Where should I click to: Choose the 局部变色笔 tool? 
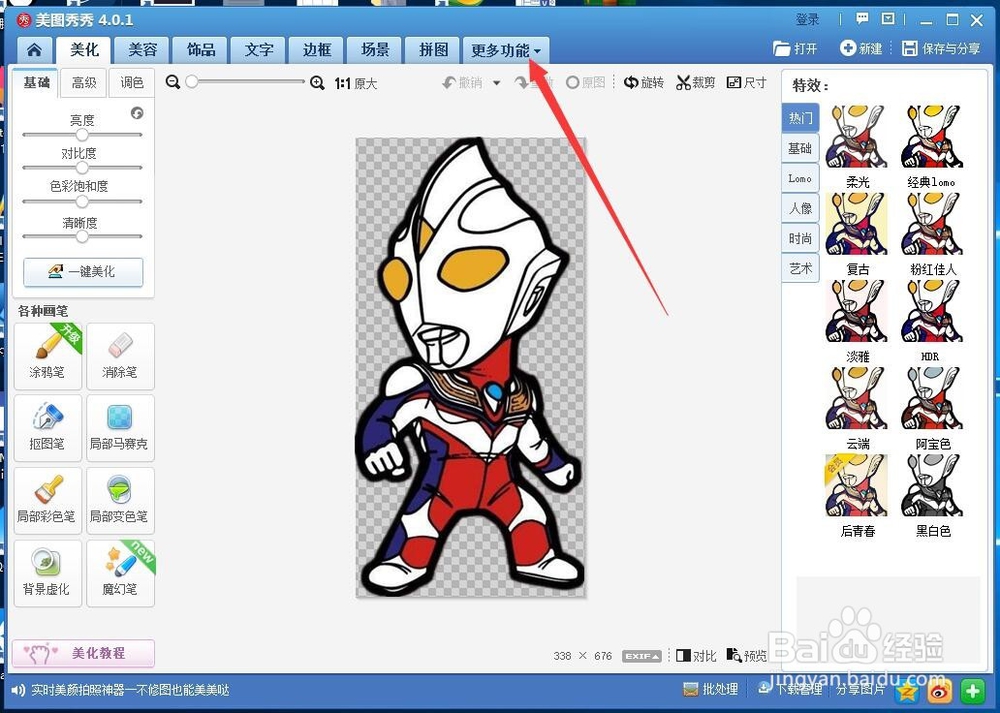[120, 501]
